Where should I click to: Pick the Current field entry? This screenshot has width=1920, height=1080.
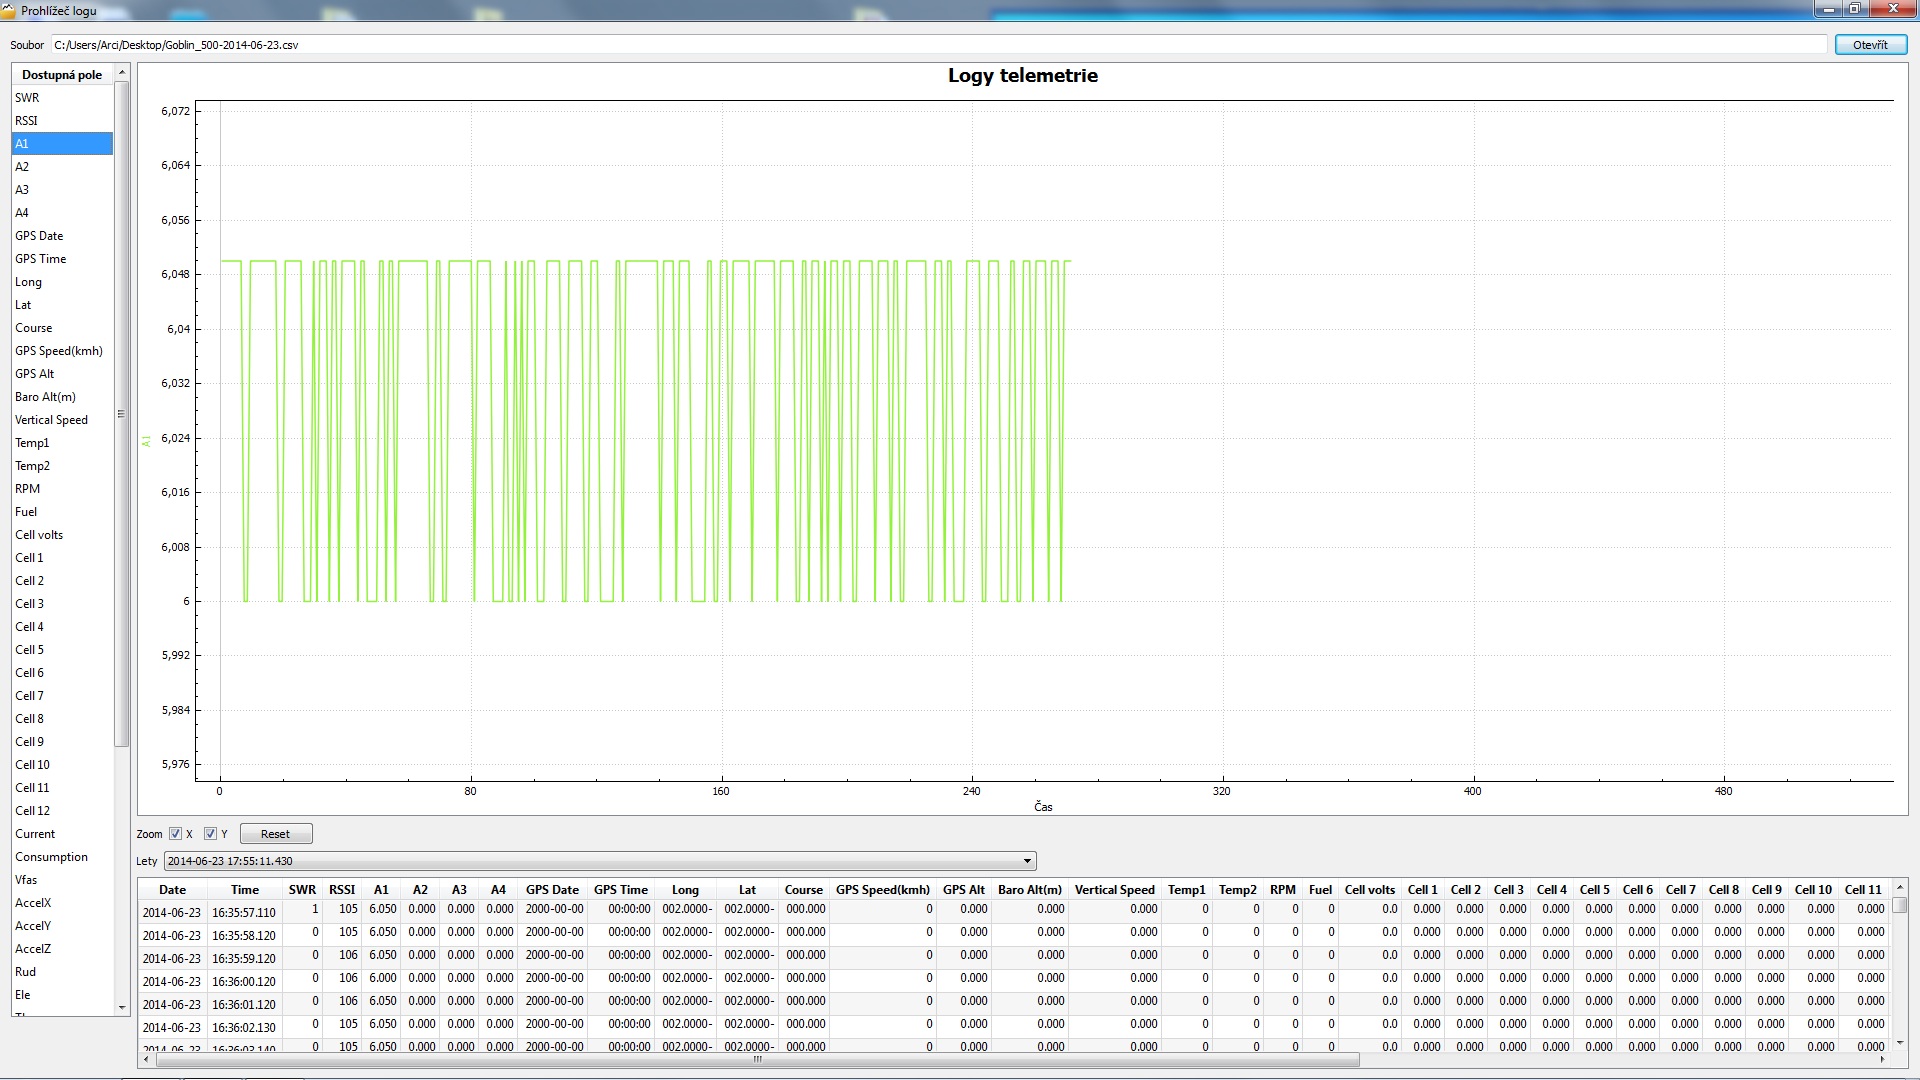[35, 834]
